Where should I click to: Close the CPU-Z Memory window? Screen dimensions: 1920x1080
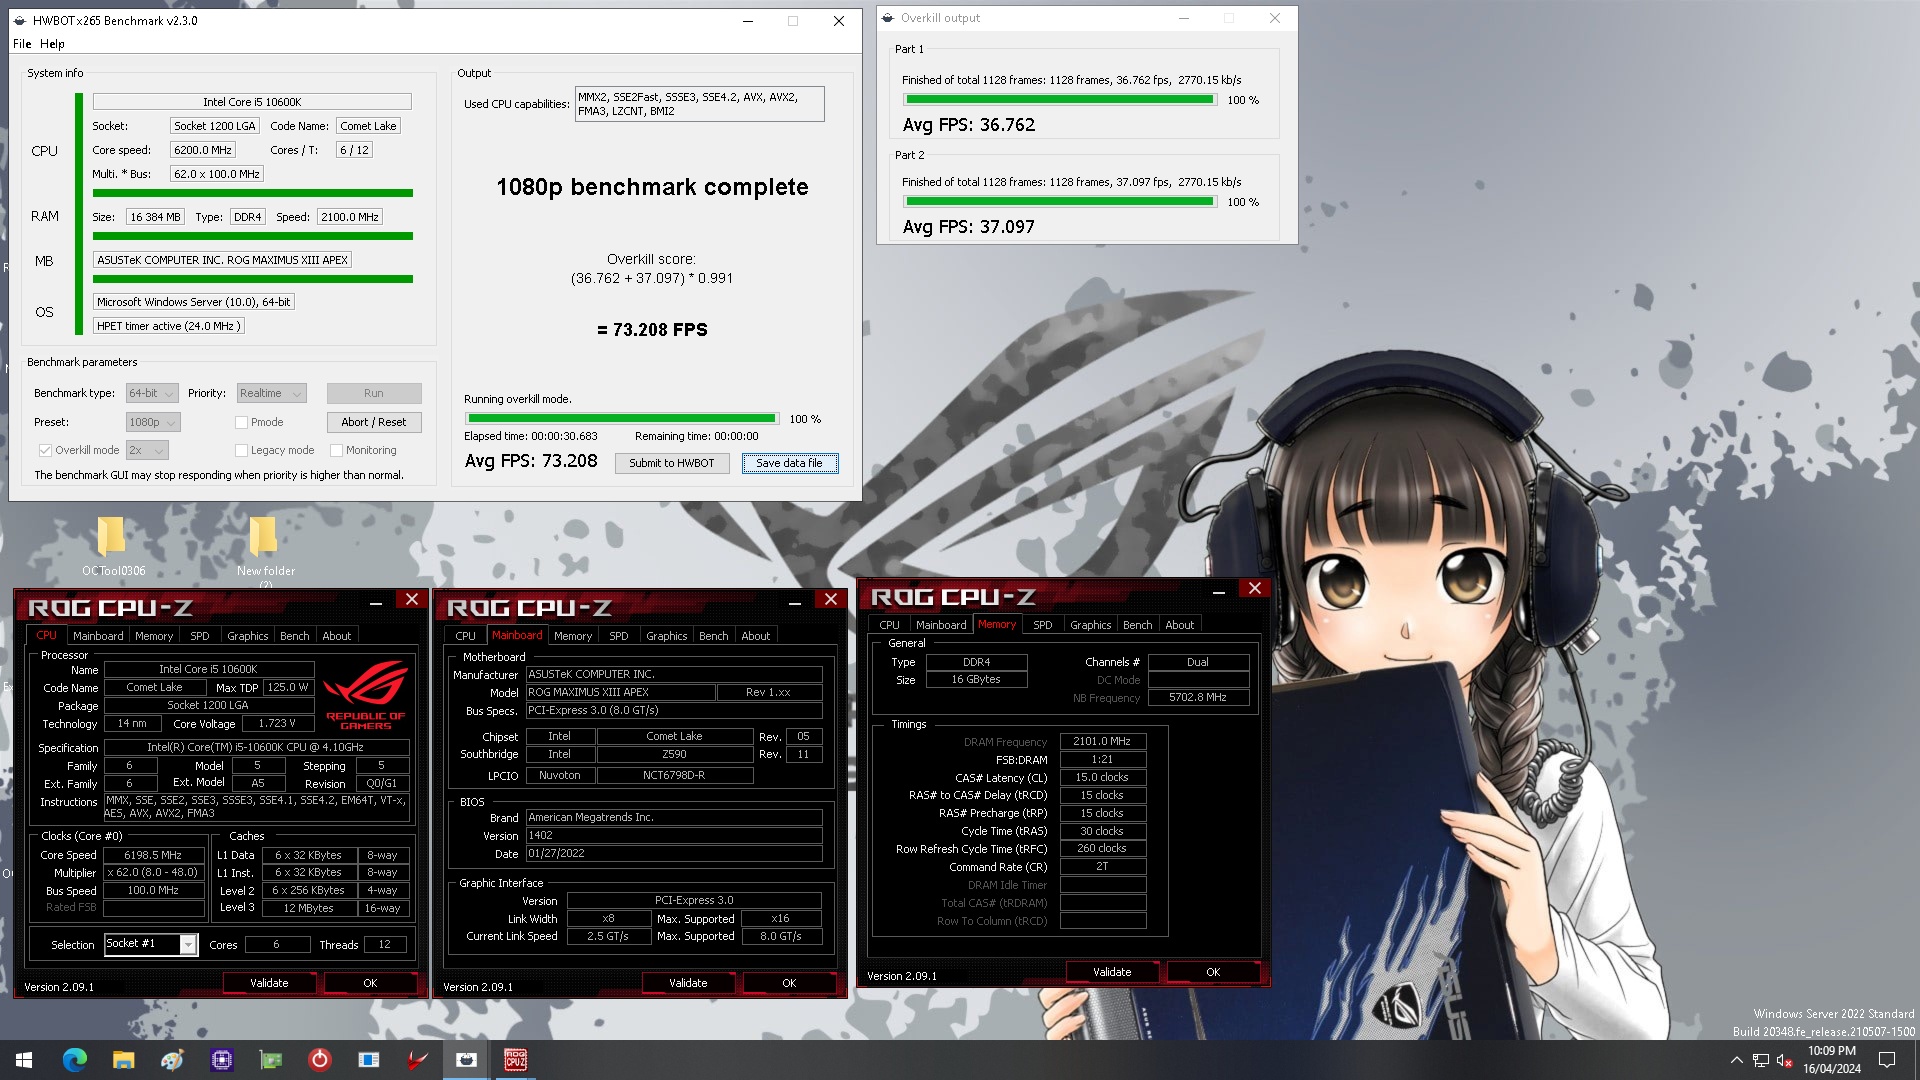pyautogui.click(x=1255, y=589)
